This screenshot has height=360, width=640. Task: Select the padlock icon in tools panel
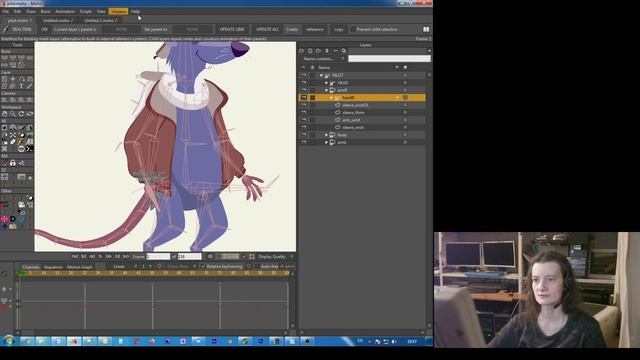point(13,163)
